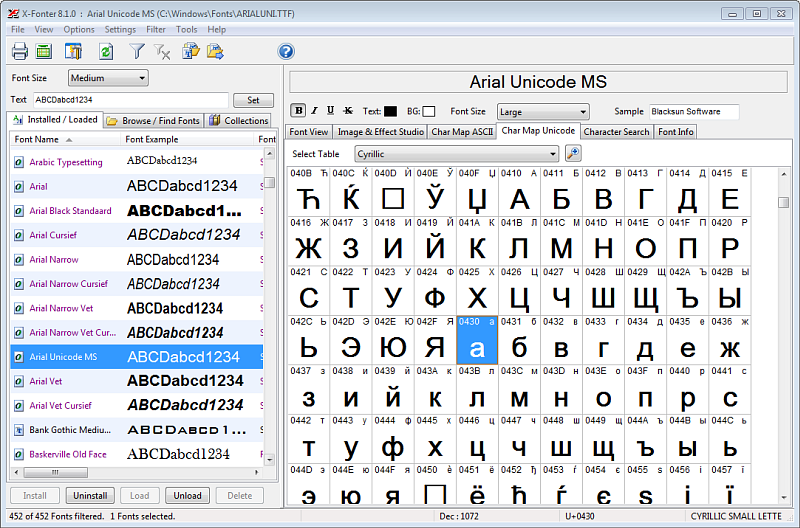Apply the funnel Filter icon
The width and height of the screenshot is (800, 528).
(x=137, y=51)
